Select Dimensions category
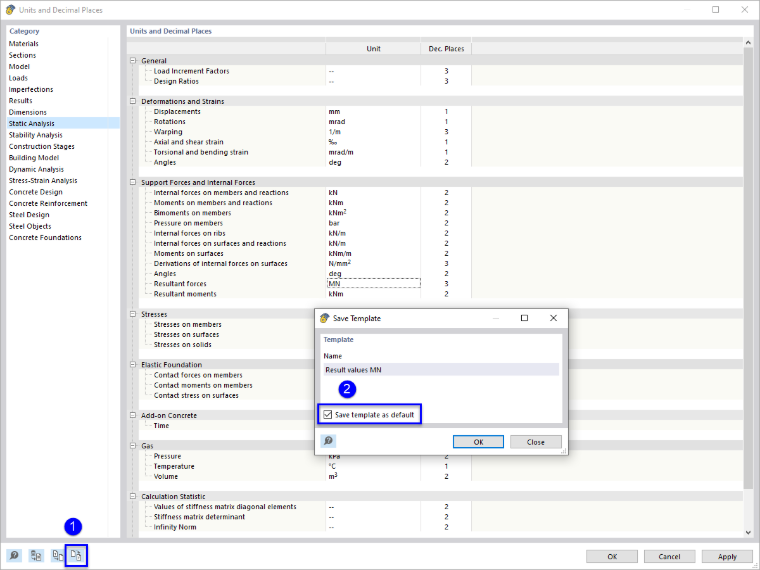 pyautogui.click(x=28, y=112)
